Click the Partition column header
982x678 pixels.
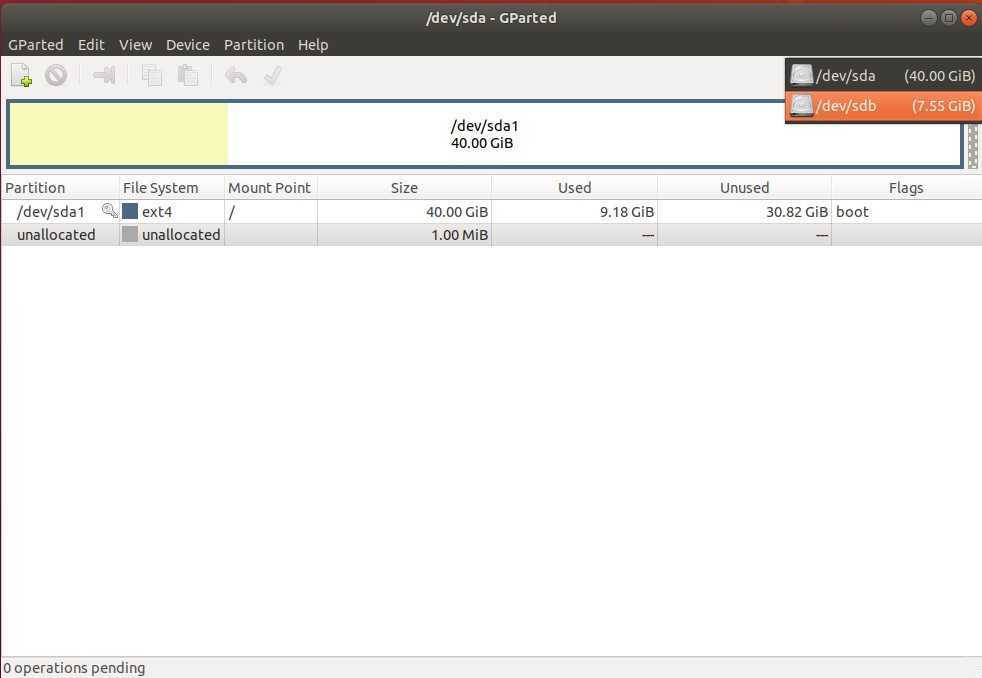click(60, 188)
